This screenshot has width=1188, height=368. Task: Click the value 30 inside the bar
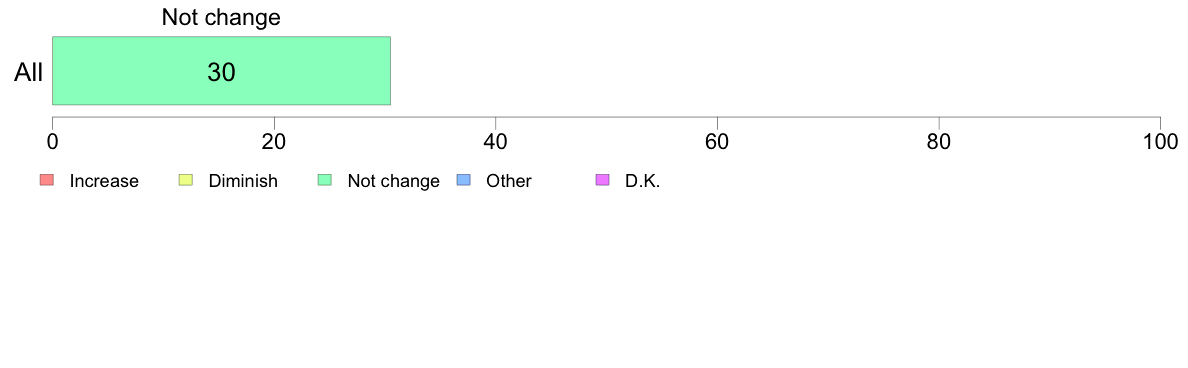coord(221,72)
